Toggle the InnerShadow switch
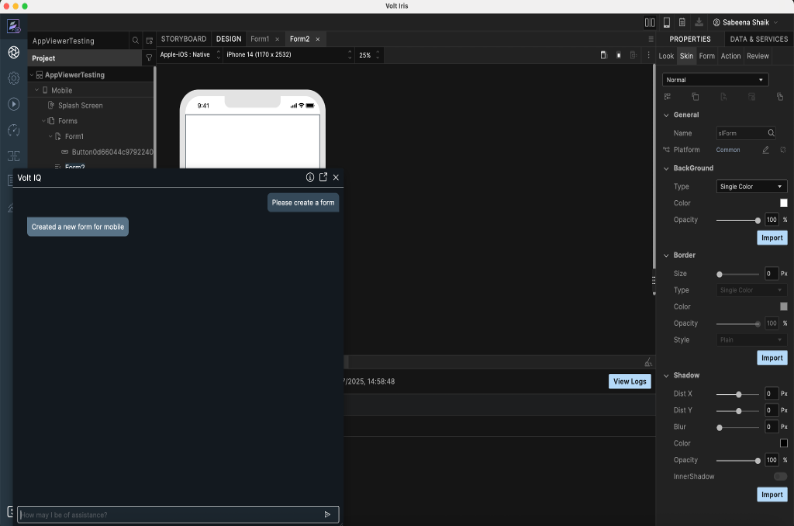 (x=780, y=476)
